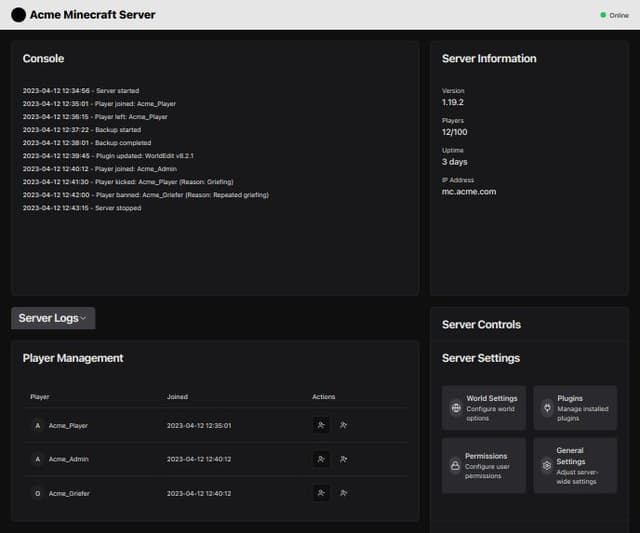Expand the Server Controls section header
Image resolution: width=640 pixels, height=533 pixels.
481,324
